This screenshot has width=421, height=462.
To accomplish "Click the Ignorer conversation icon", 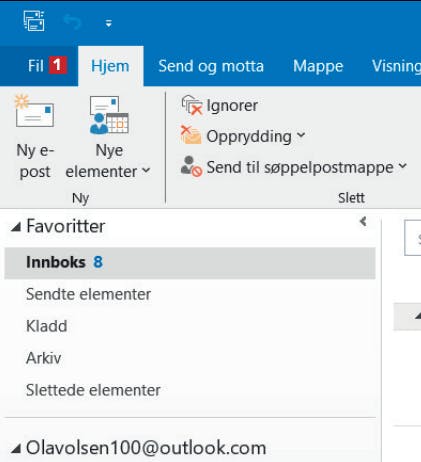I will (x=192, y=105).
